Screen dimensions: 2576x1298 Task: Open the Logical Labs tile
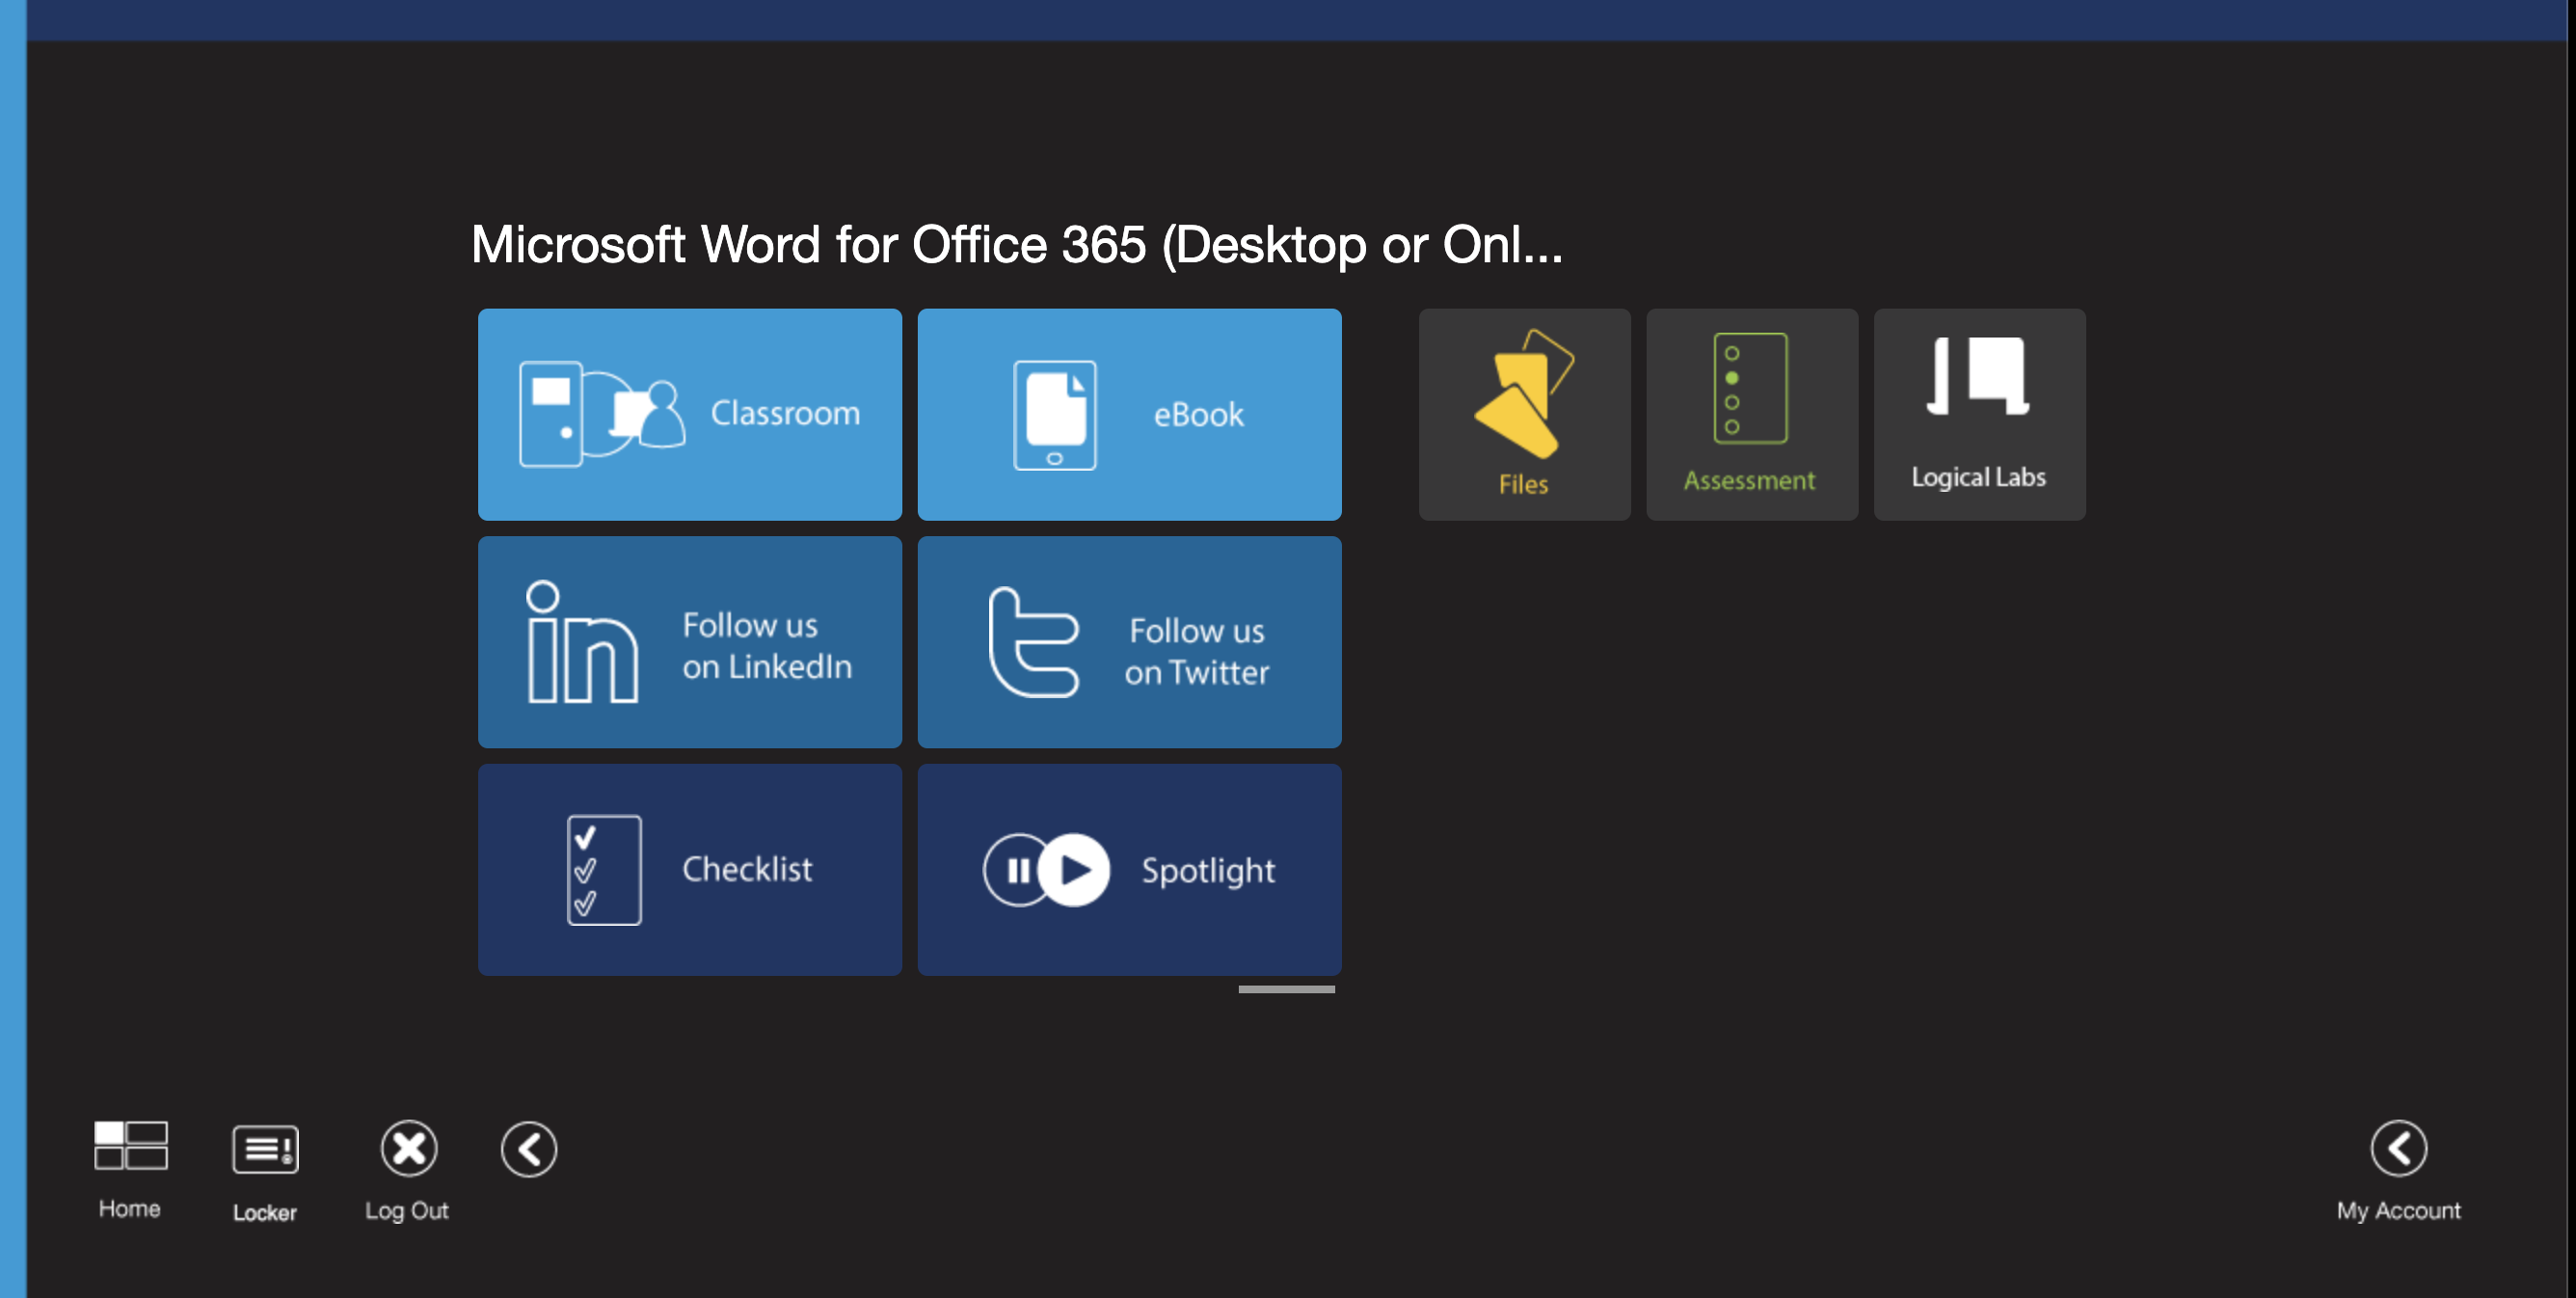(1978, 414)
